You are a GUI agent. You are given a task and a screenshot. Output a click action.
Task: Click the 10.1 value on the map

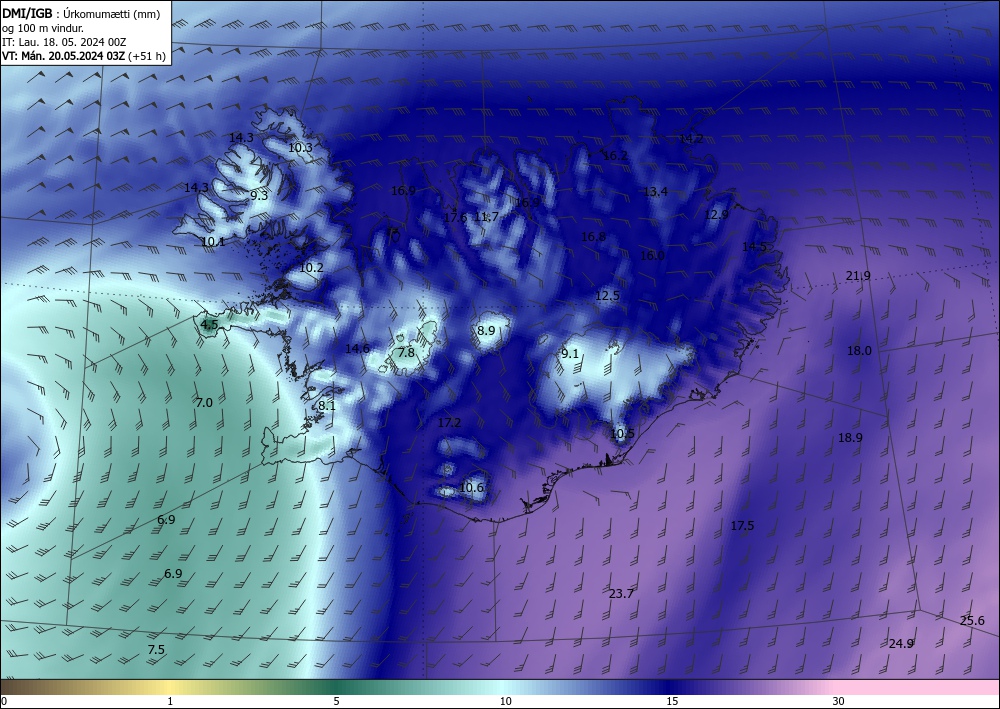(212, 242)
